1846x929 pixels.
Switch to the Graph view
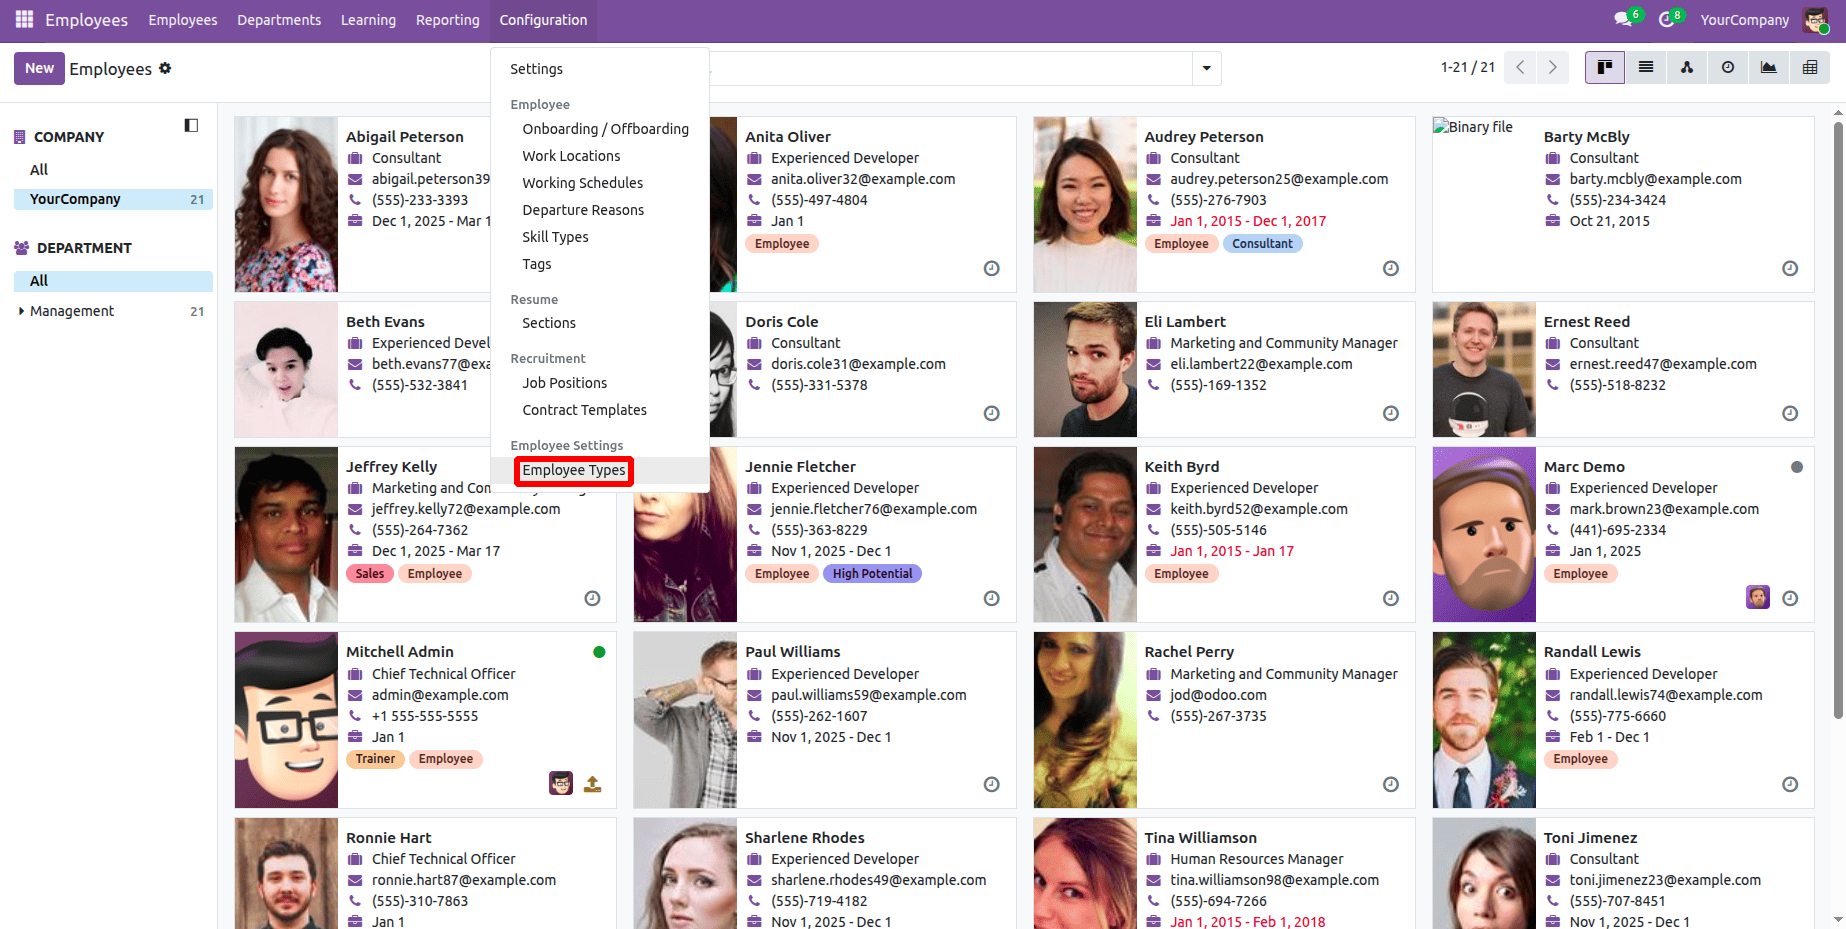pyautogui.click(x=1768, y=67)
